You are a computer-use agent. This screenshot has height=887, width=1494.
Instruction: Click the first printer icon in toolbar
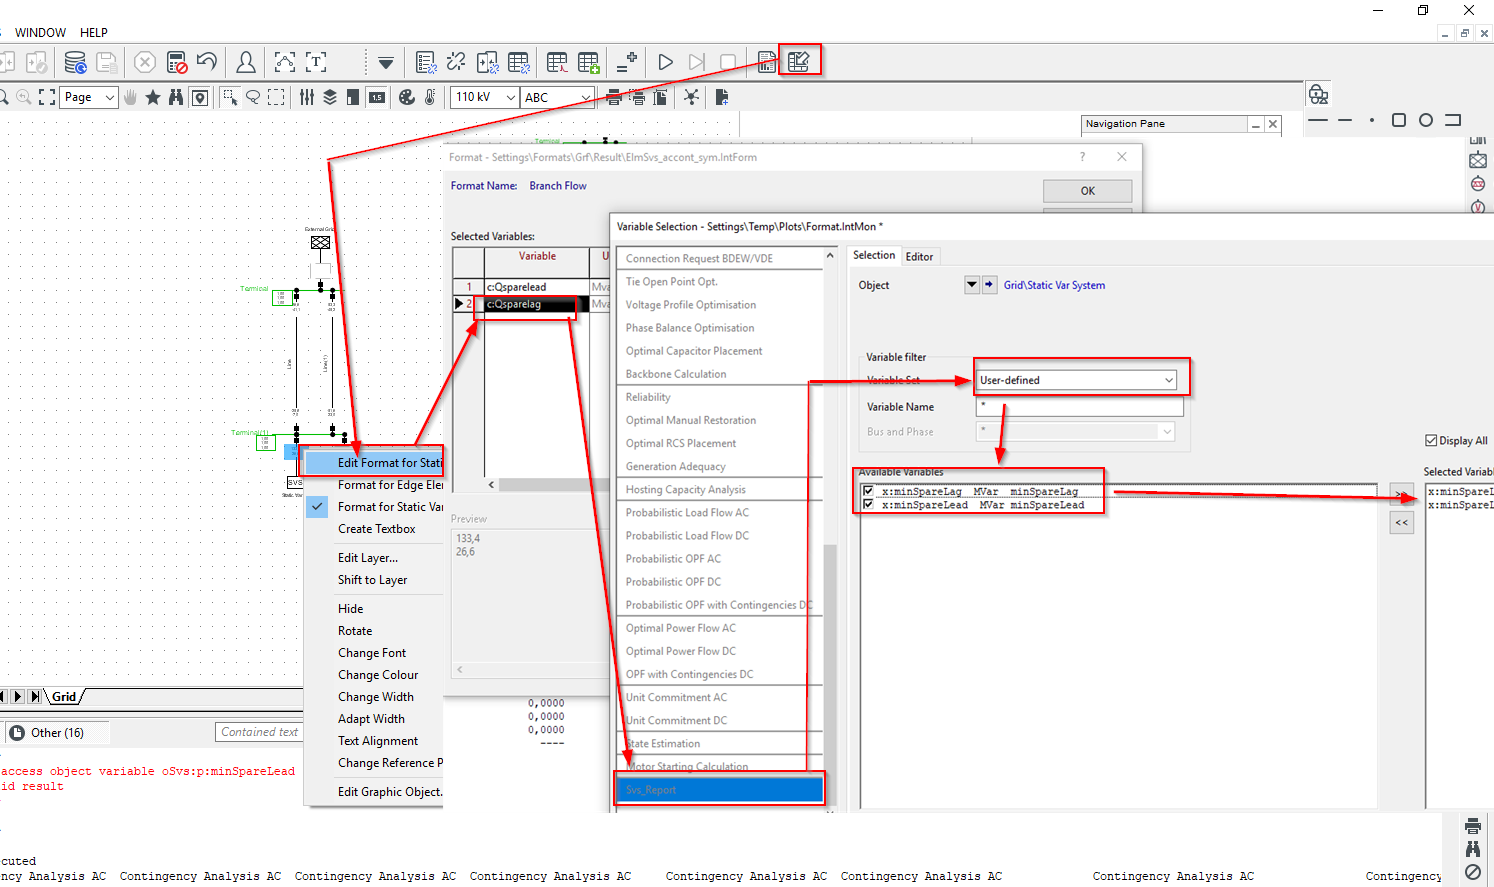(614, 97)
